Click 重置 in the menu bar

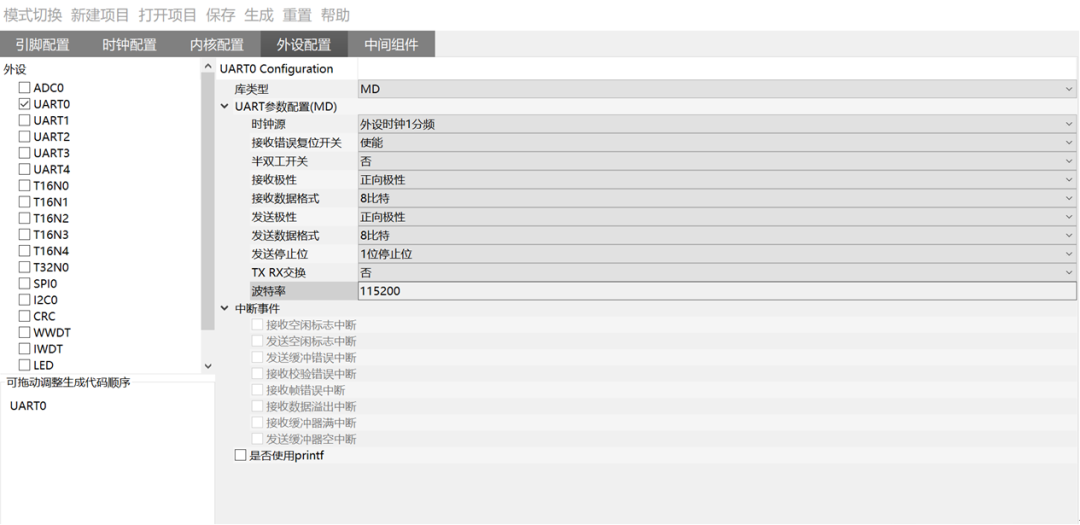[x=298, y=14]
